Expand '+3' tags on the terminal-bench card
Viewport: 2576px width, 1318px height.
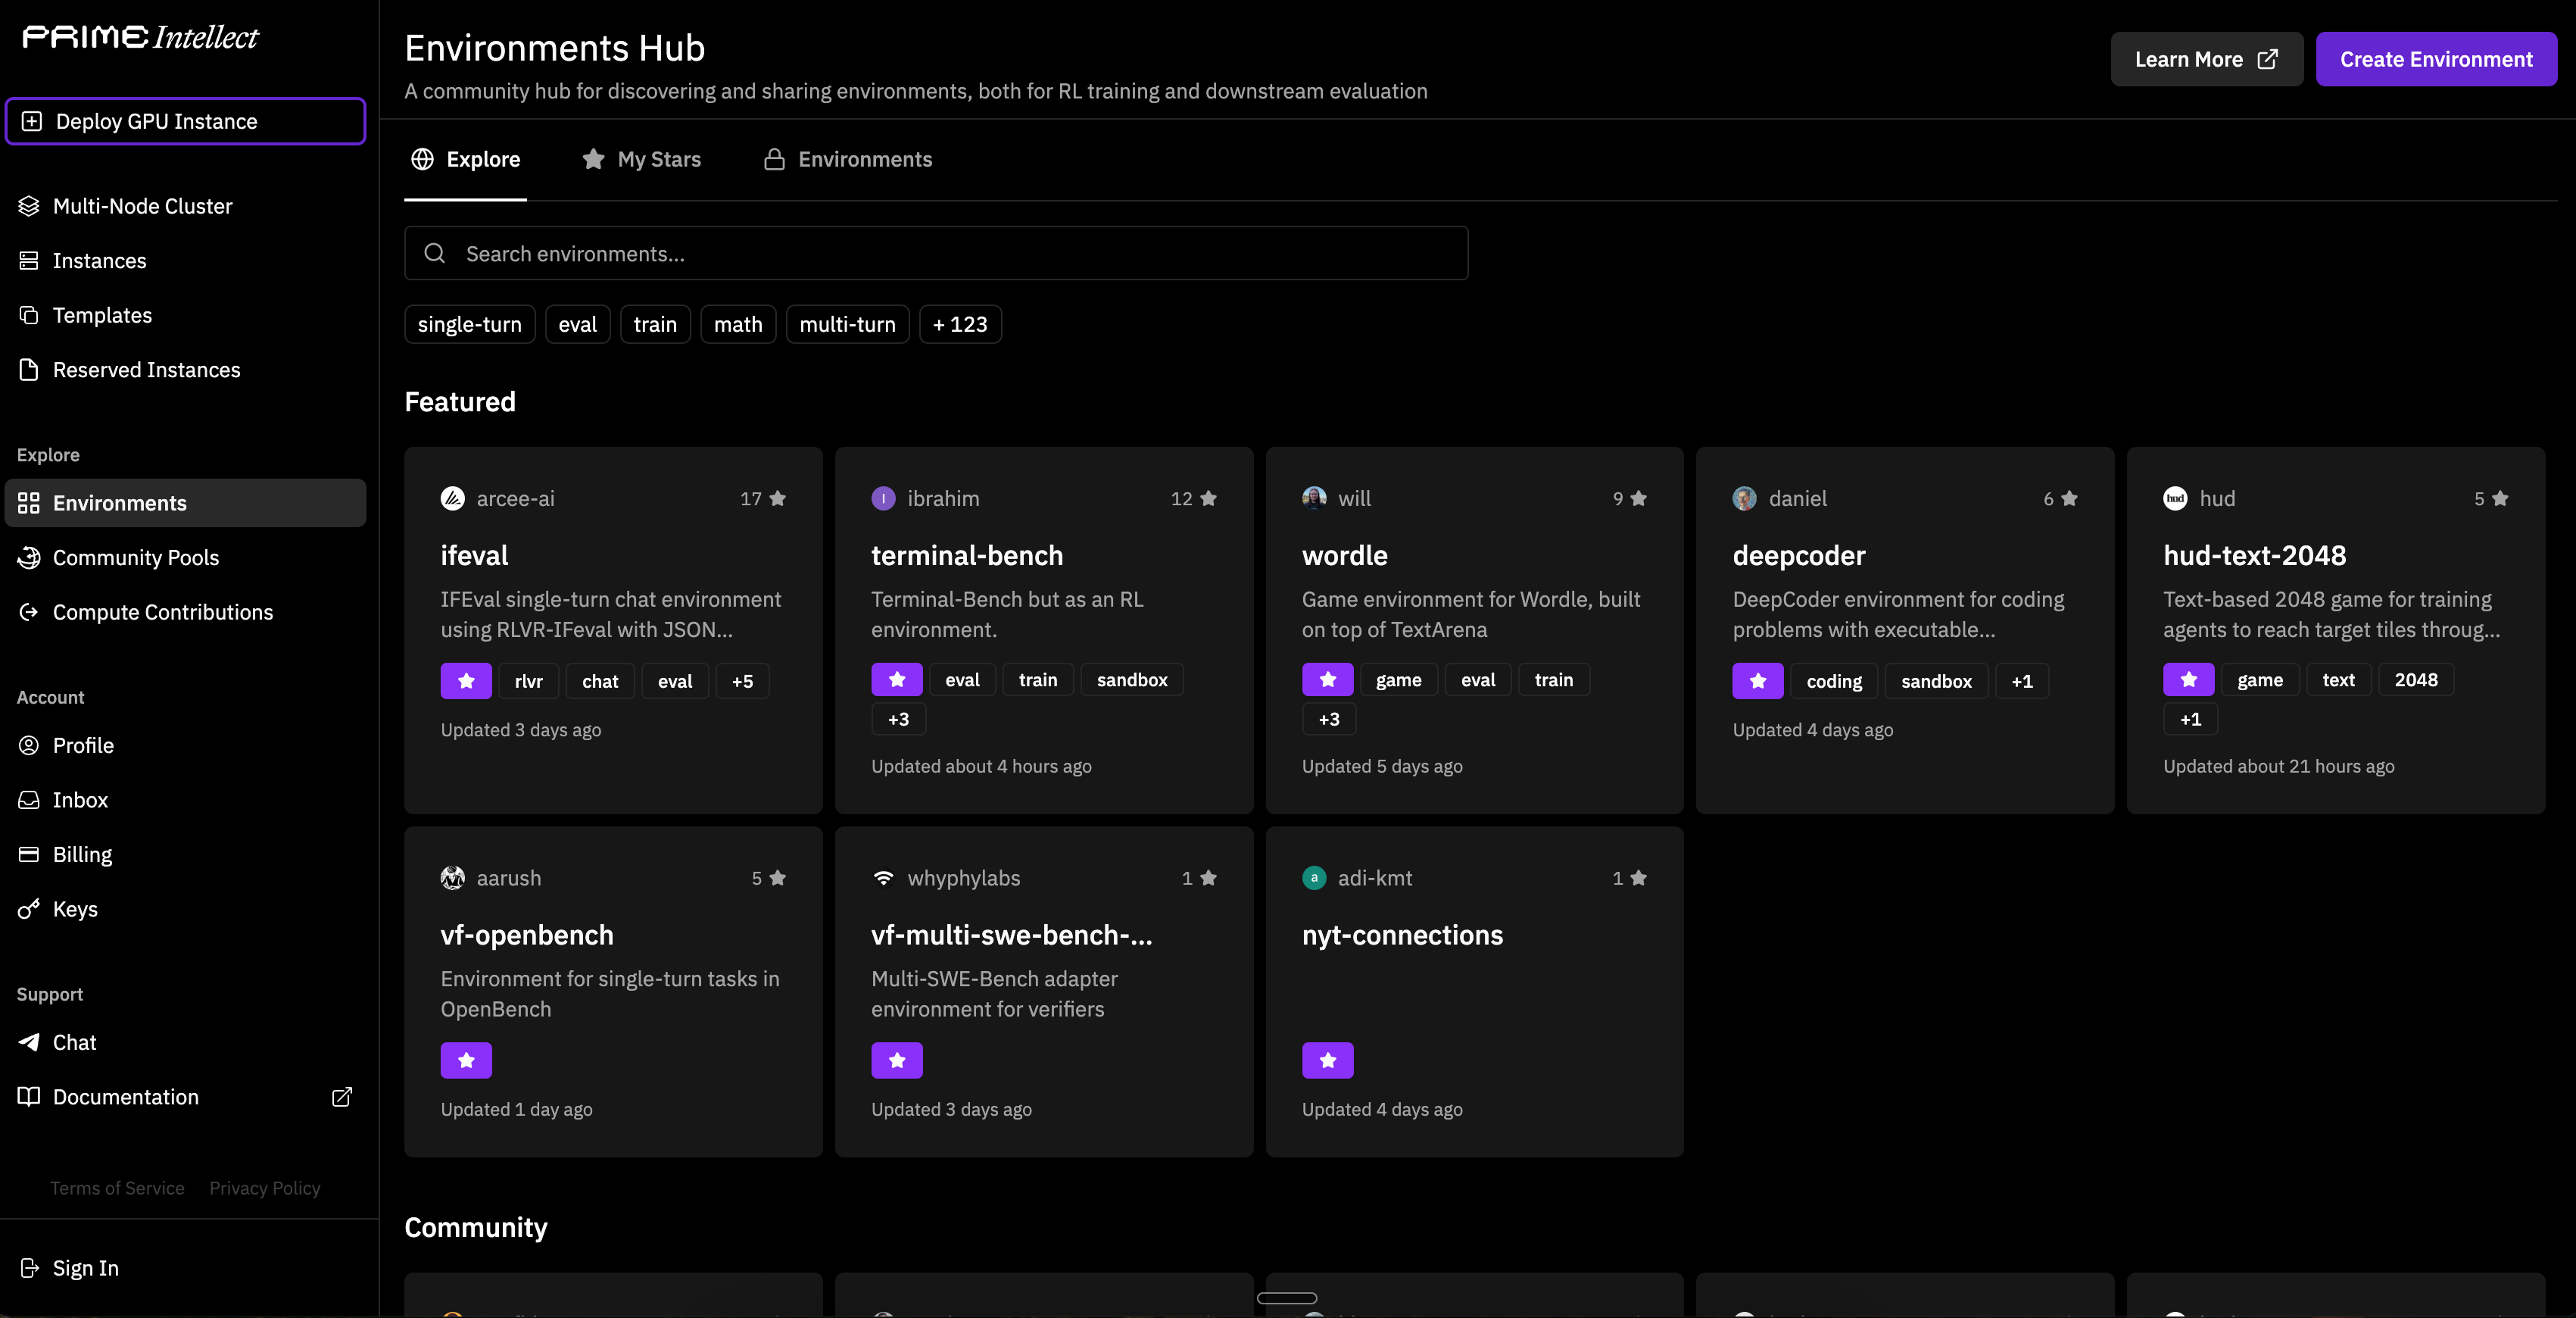tap(898, 719)
